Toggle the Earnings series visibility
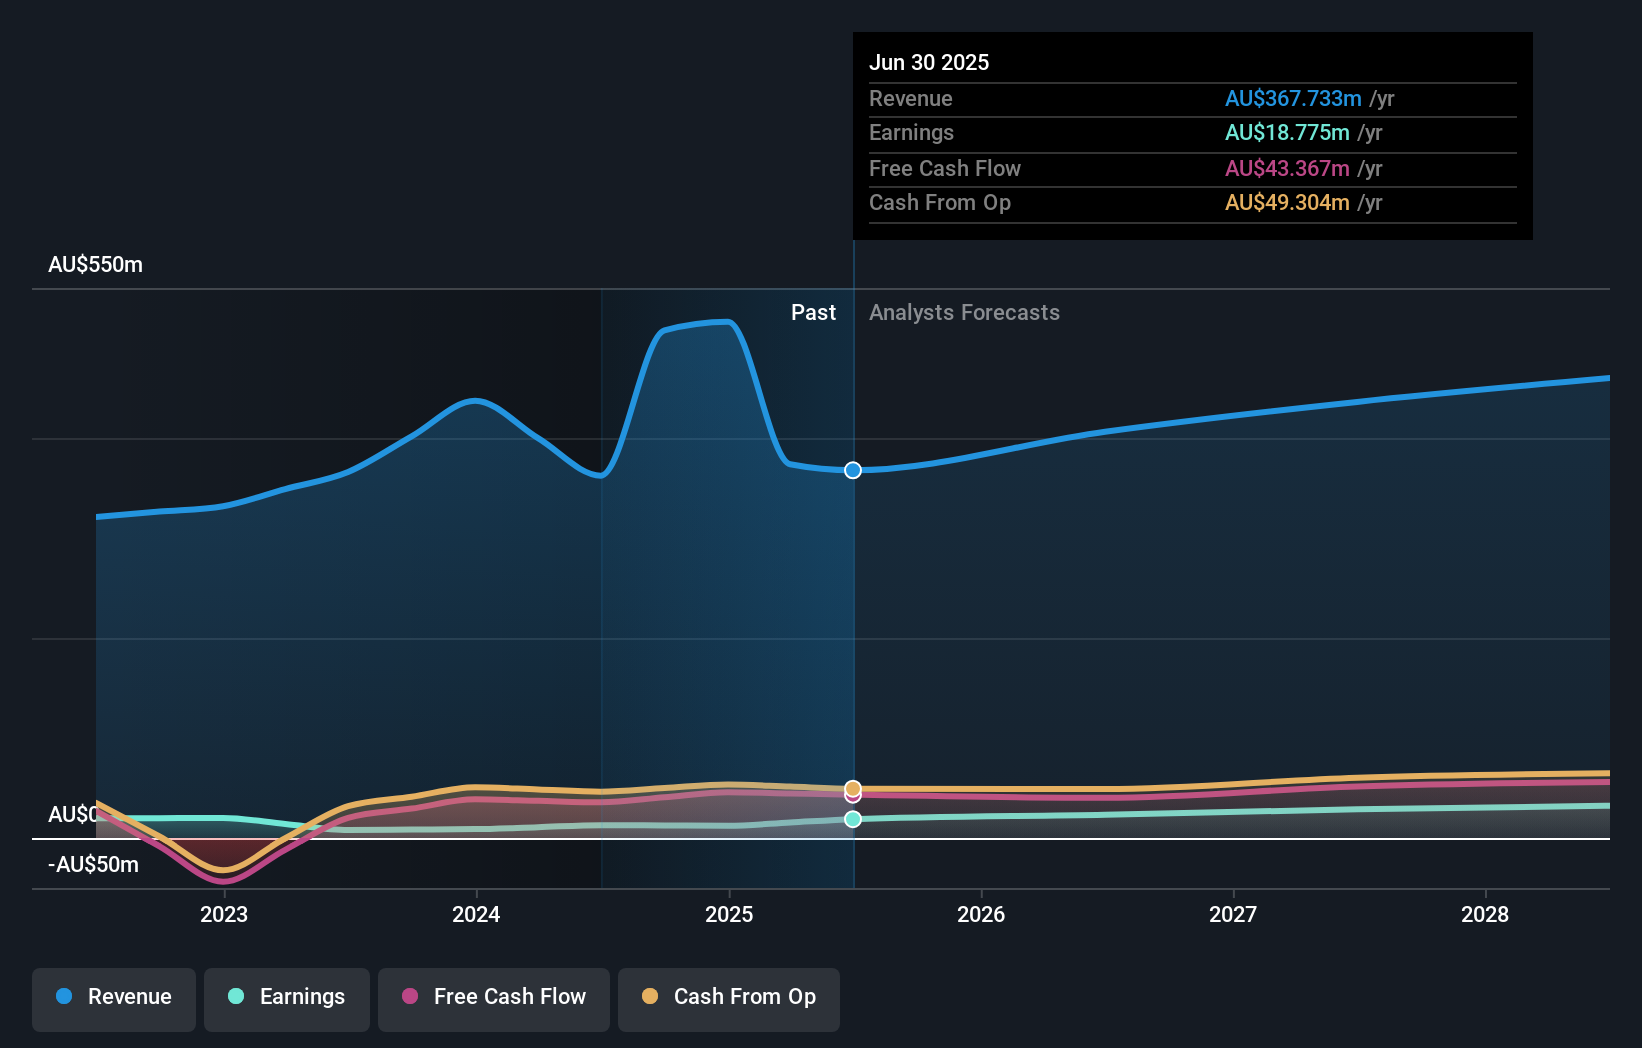The height and width of the screenshot is (1048, 1642). [286, 997]
